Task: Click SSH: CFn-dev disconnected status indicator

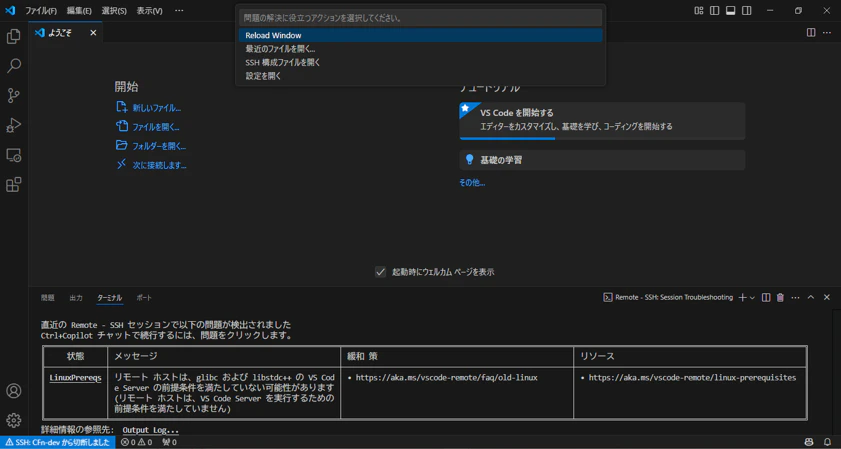Action: (58, 443)
